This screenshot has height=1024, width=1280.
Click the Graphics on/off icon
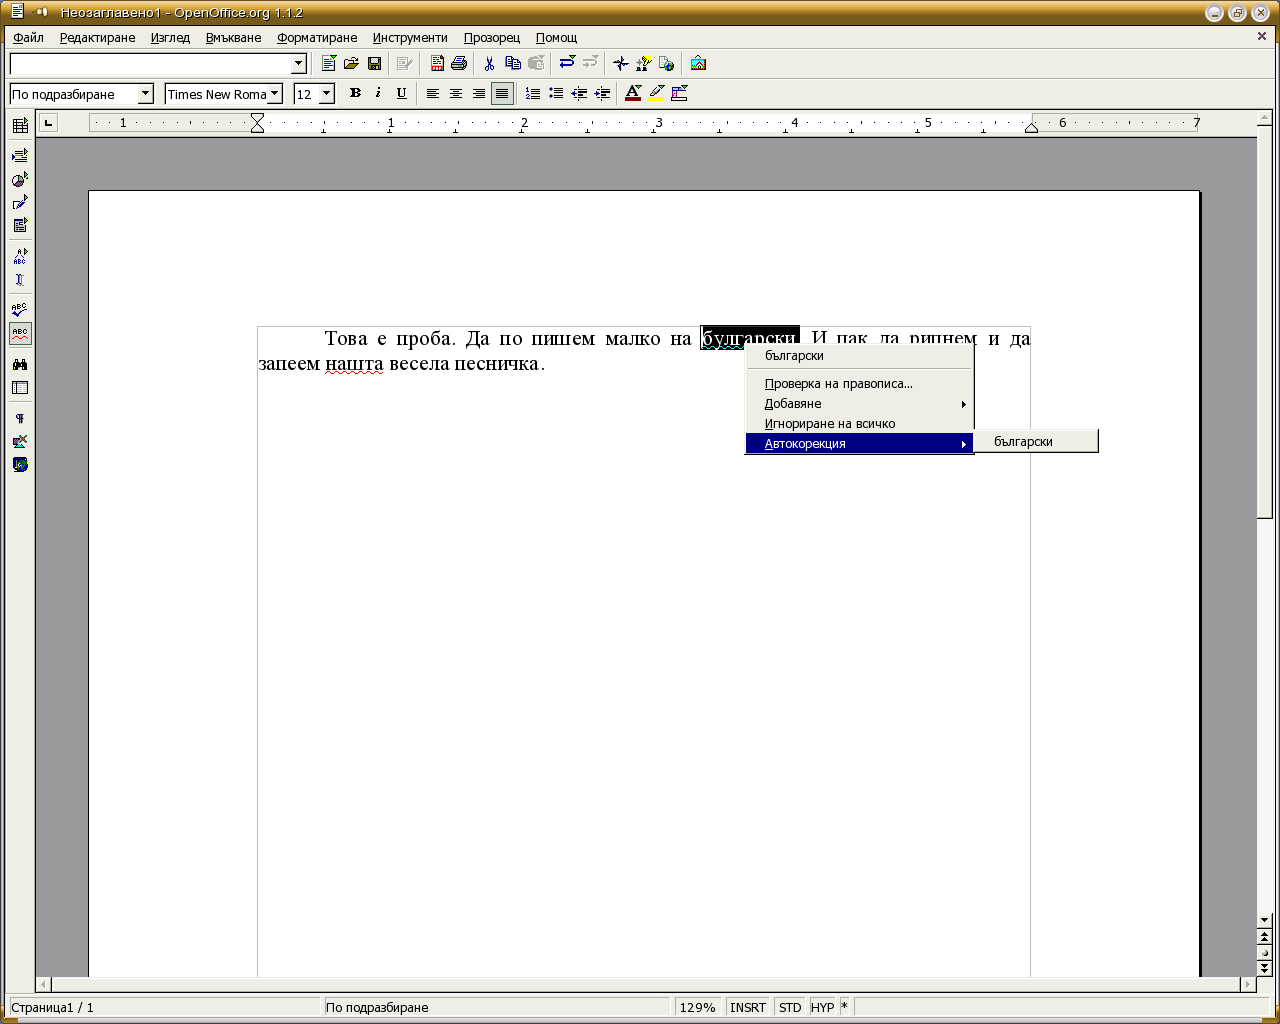20,441
